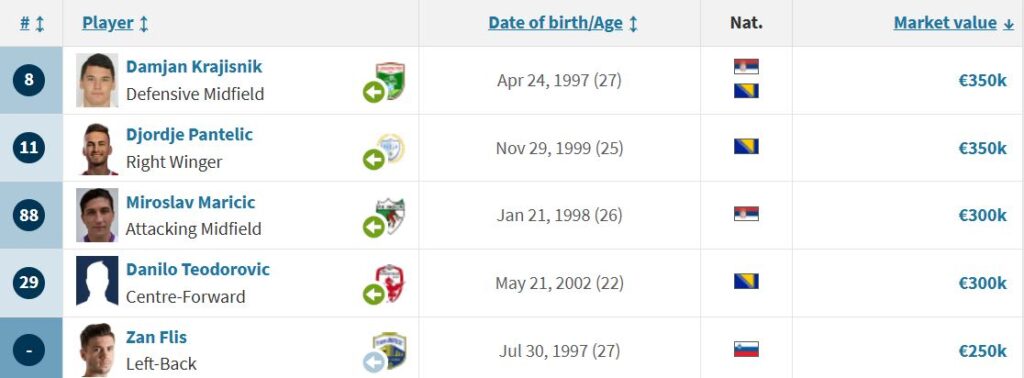Click the Bosnian flag beside Djordje Pantelic
1024x378 pixels.
(x=746, y=146)
